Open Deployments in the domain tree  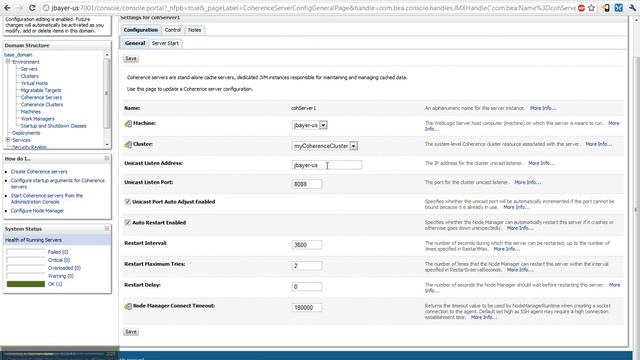point(26,133)
